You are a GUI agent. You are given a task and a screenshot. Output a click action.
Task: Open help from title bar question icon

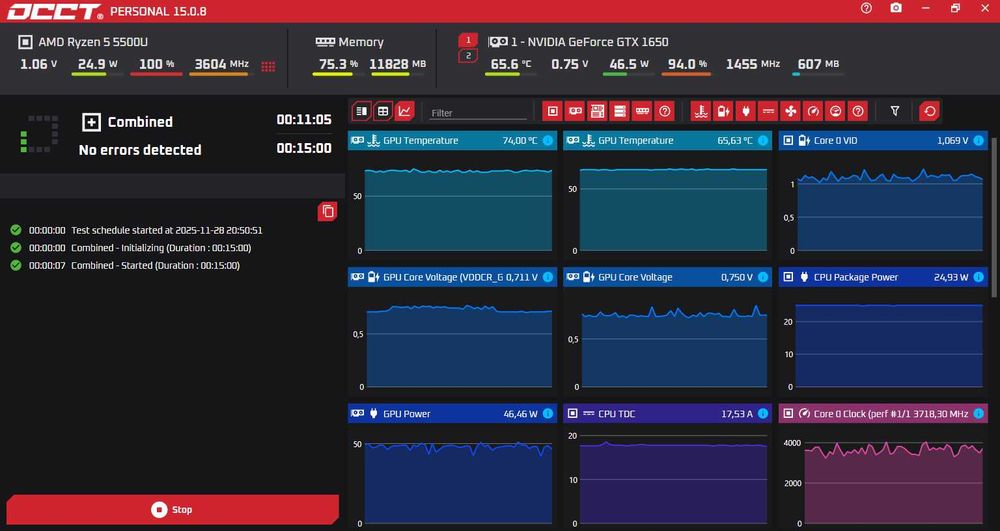866,8
